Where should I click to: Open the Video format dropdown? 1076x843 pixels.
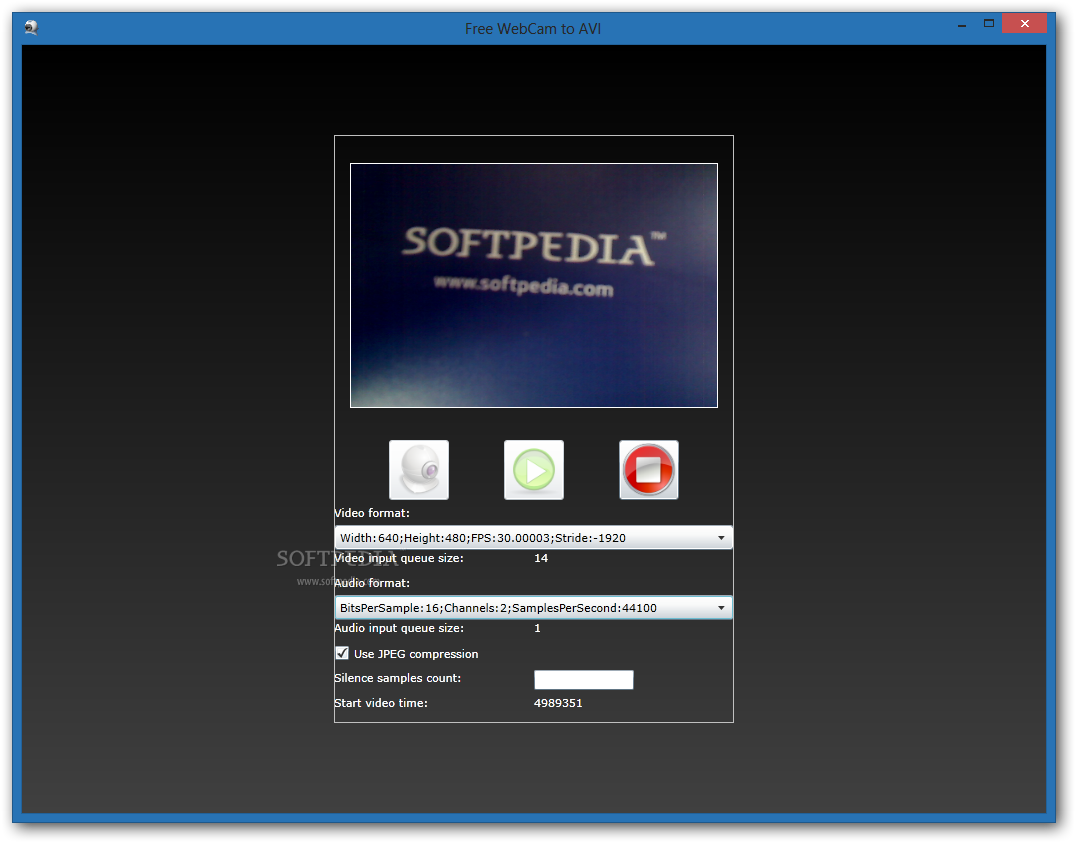click(x=533, y=538)
